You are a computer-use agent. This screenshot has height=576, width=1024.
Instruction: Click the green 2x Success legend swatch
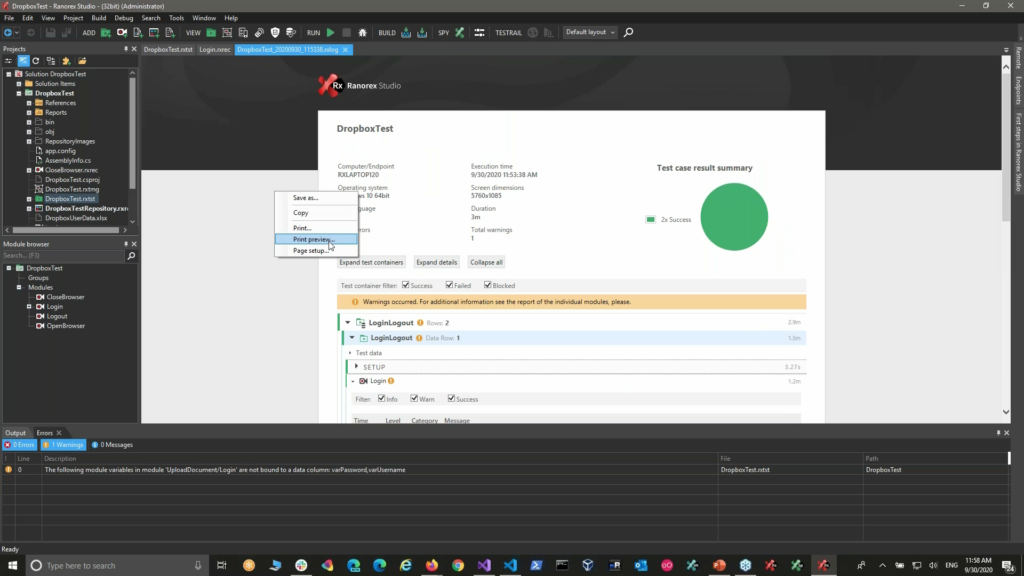click(x=650, y=219)
